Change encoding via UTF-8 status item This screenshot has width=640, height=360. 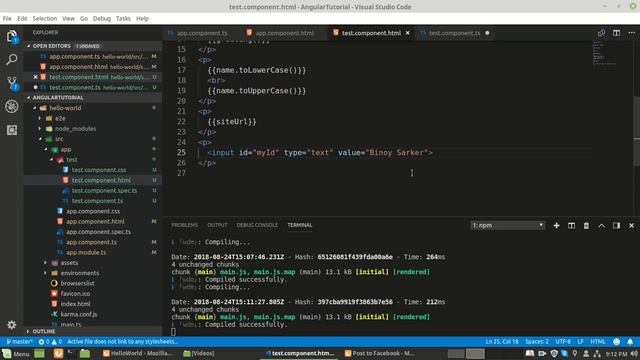pos(563,342)
